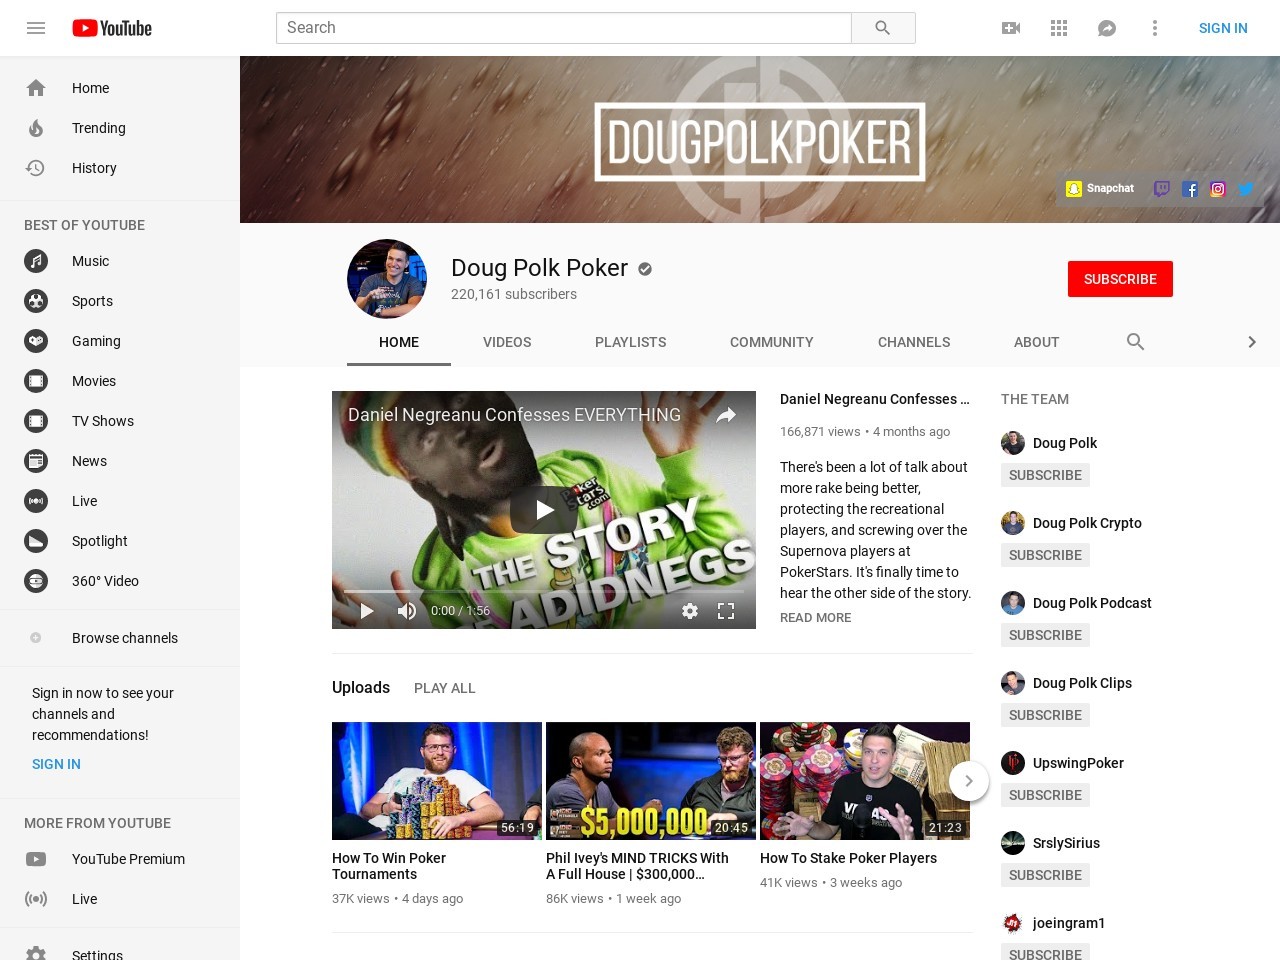Open the three-dot settings menu
This screenshot has height=960, width=1280.
pyautogui.click(x=1155, y=28)
